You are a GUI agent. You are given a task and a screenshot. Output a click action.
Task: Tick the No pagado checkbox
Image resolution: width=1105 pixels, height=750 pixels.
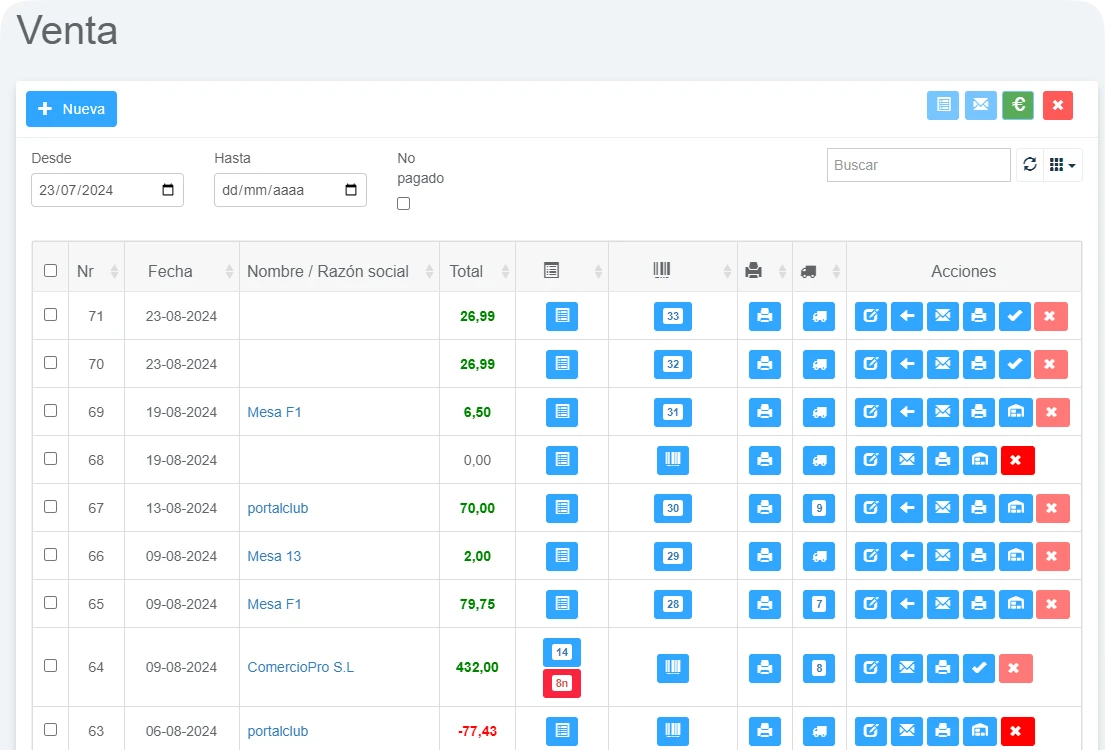coord(404,204)
